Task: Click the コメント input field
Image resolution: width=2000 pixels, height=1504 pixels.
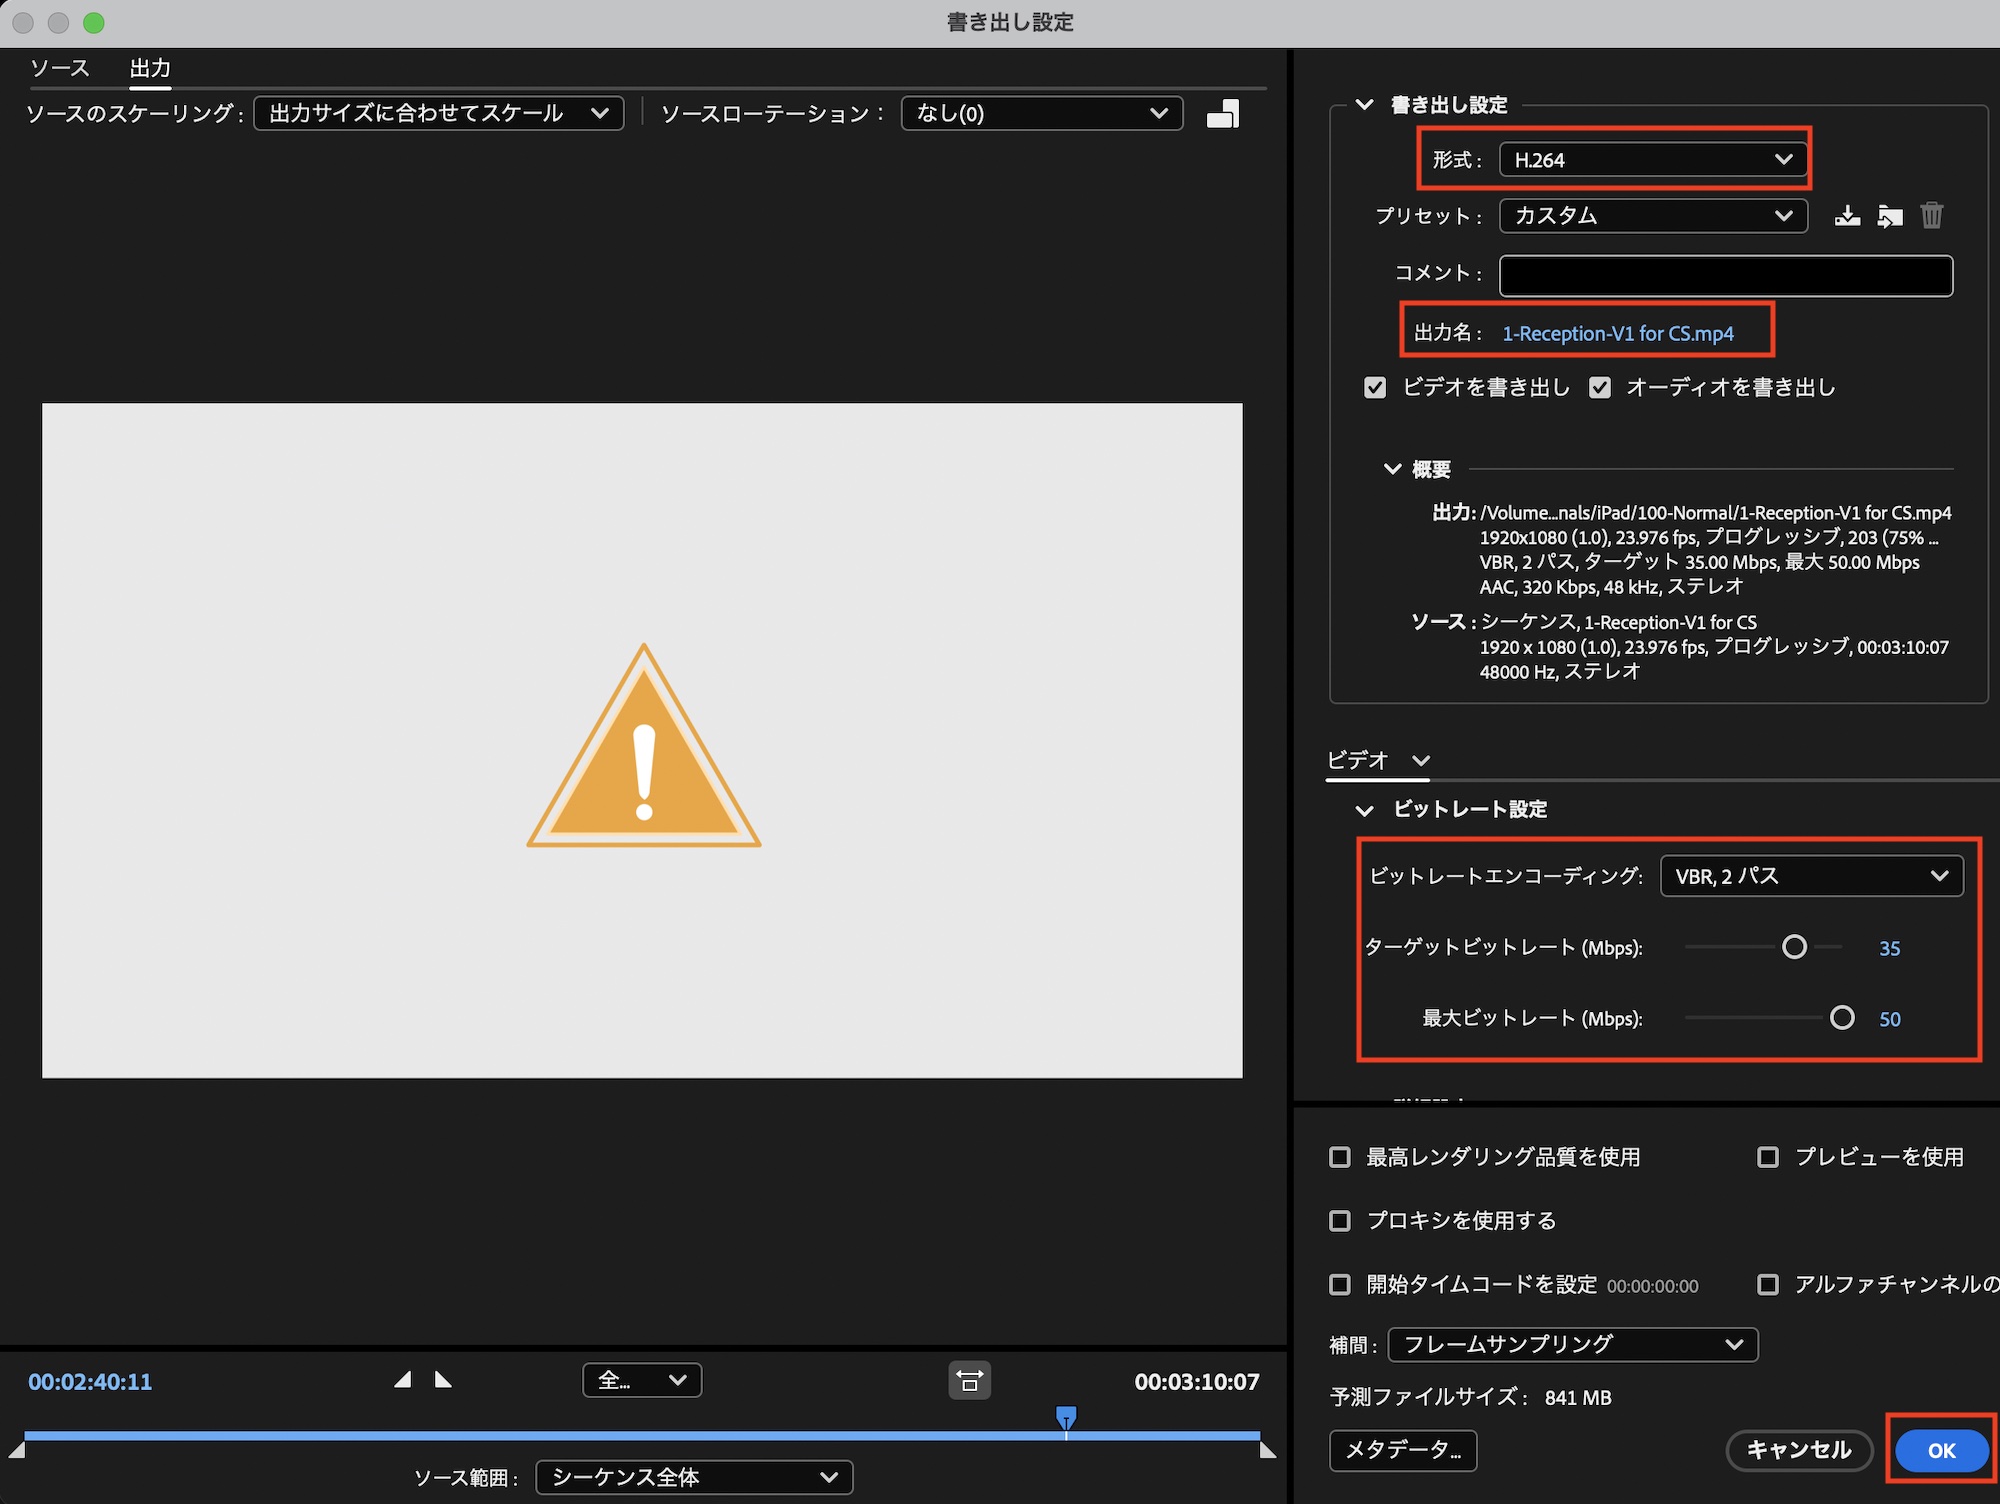Action: click(x=1725, y=276)
